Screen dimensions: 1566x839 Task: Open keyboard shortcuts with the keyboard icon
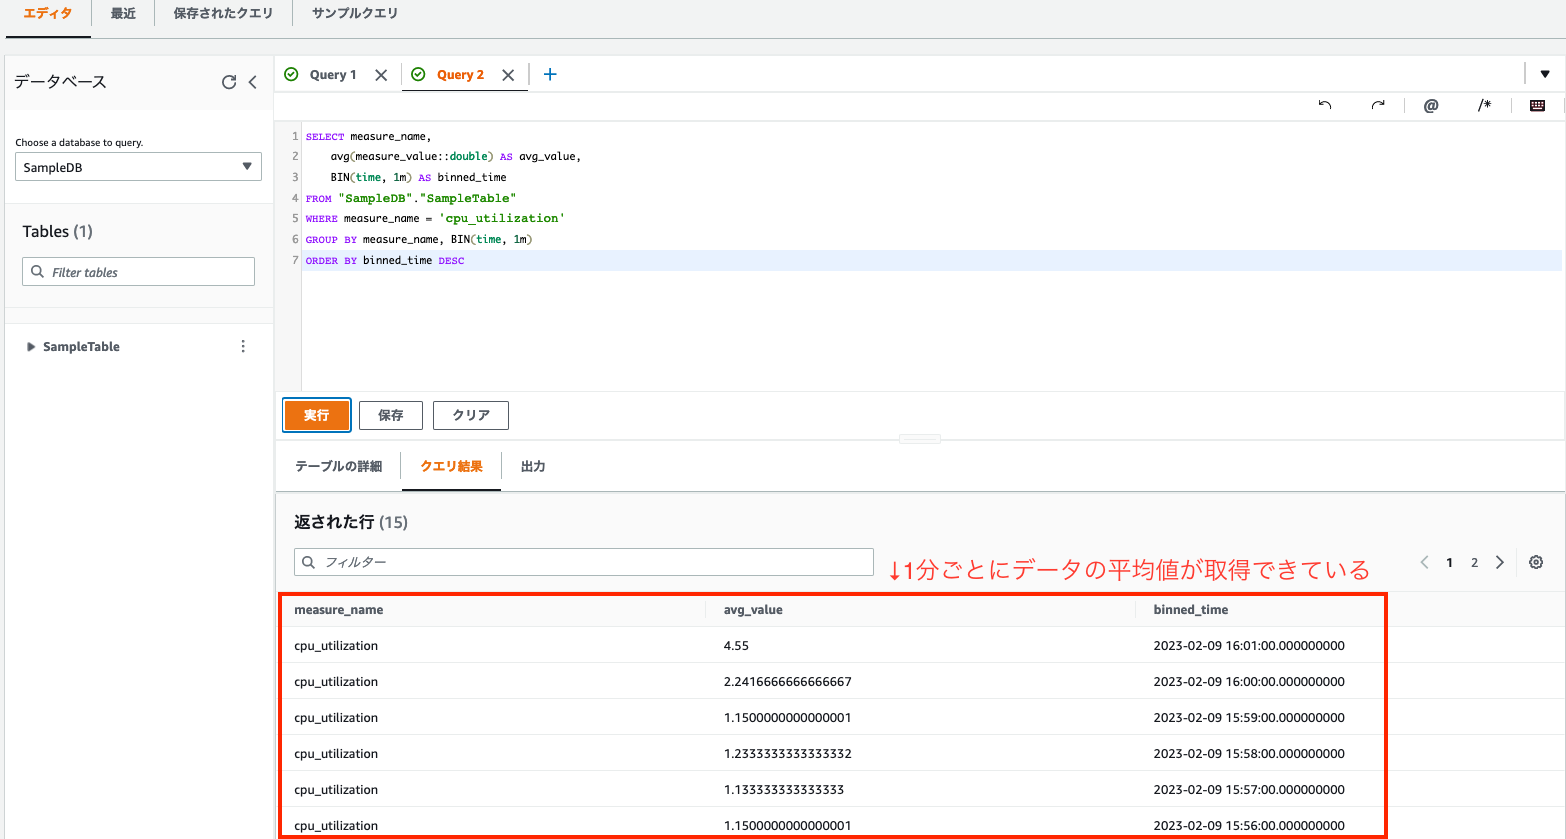click(1538, 105)
